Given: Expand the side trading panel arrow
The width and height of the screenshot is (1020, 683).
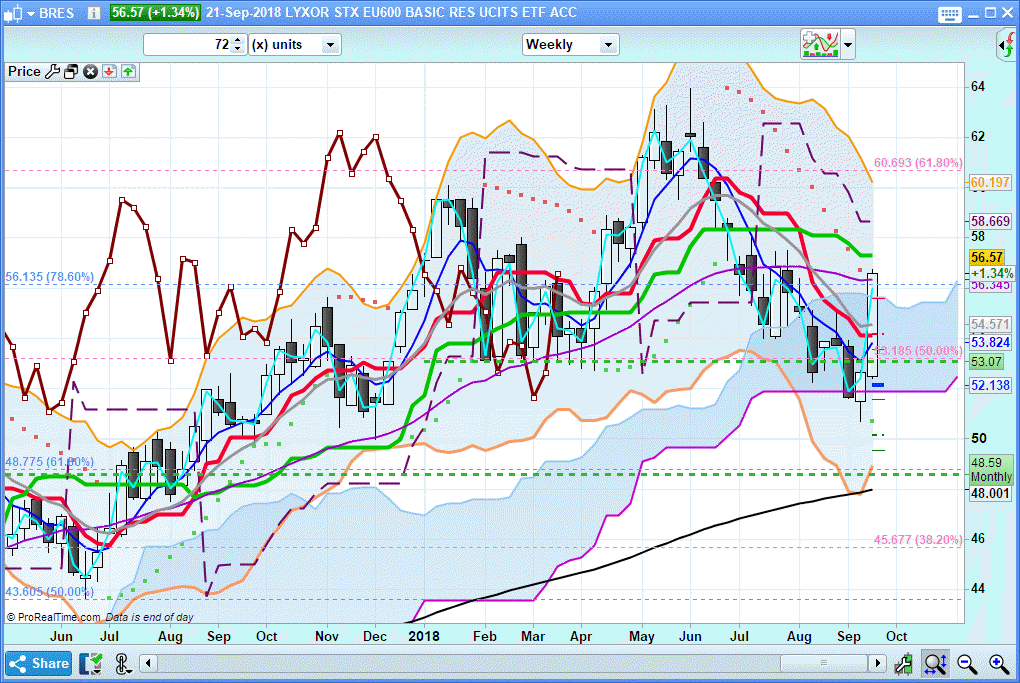Looking at the screenshot, I should [1006, 46].
